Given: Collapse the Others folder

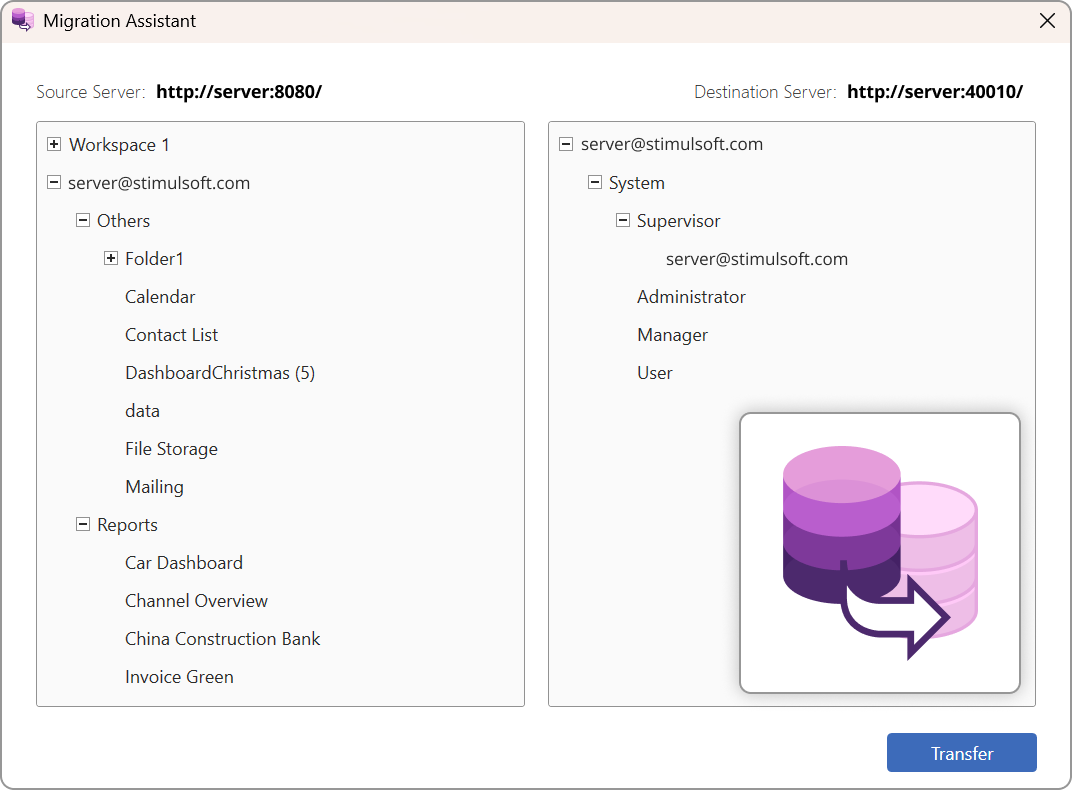Looking at the screenshot, I should (83, 221).
